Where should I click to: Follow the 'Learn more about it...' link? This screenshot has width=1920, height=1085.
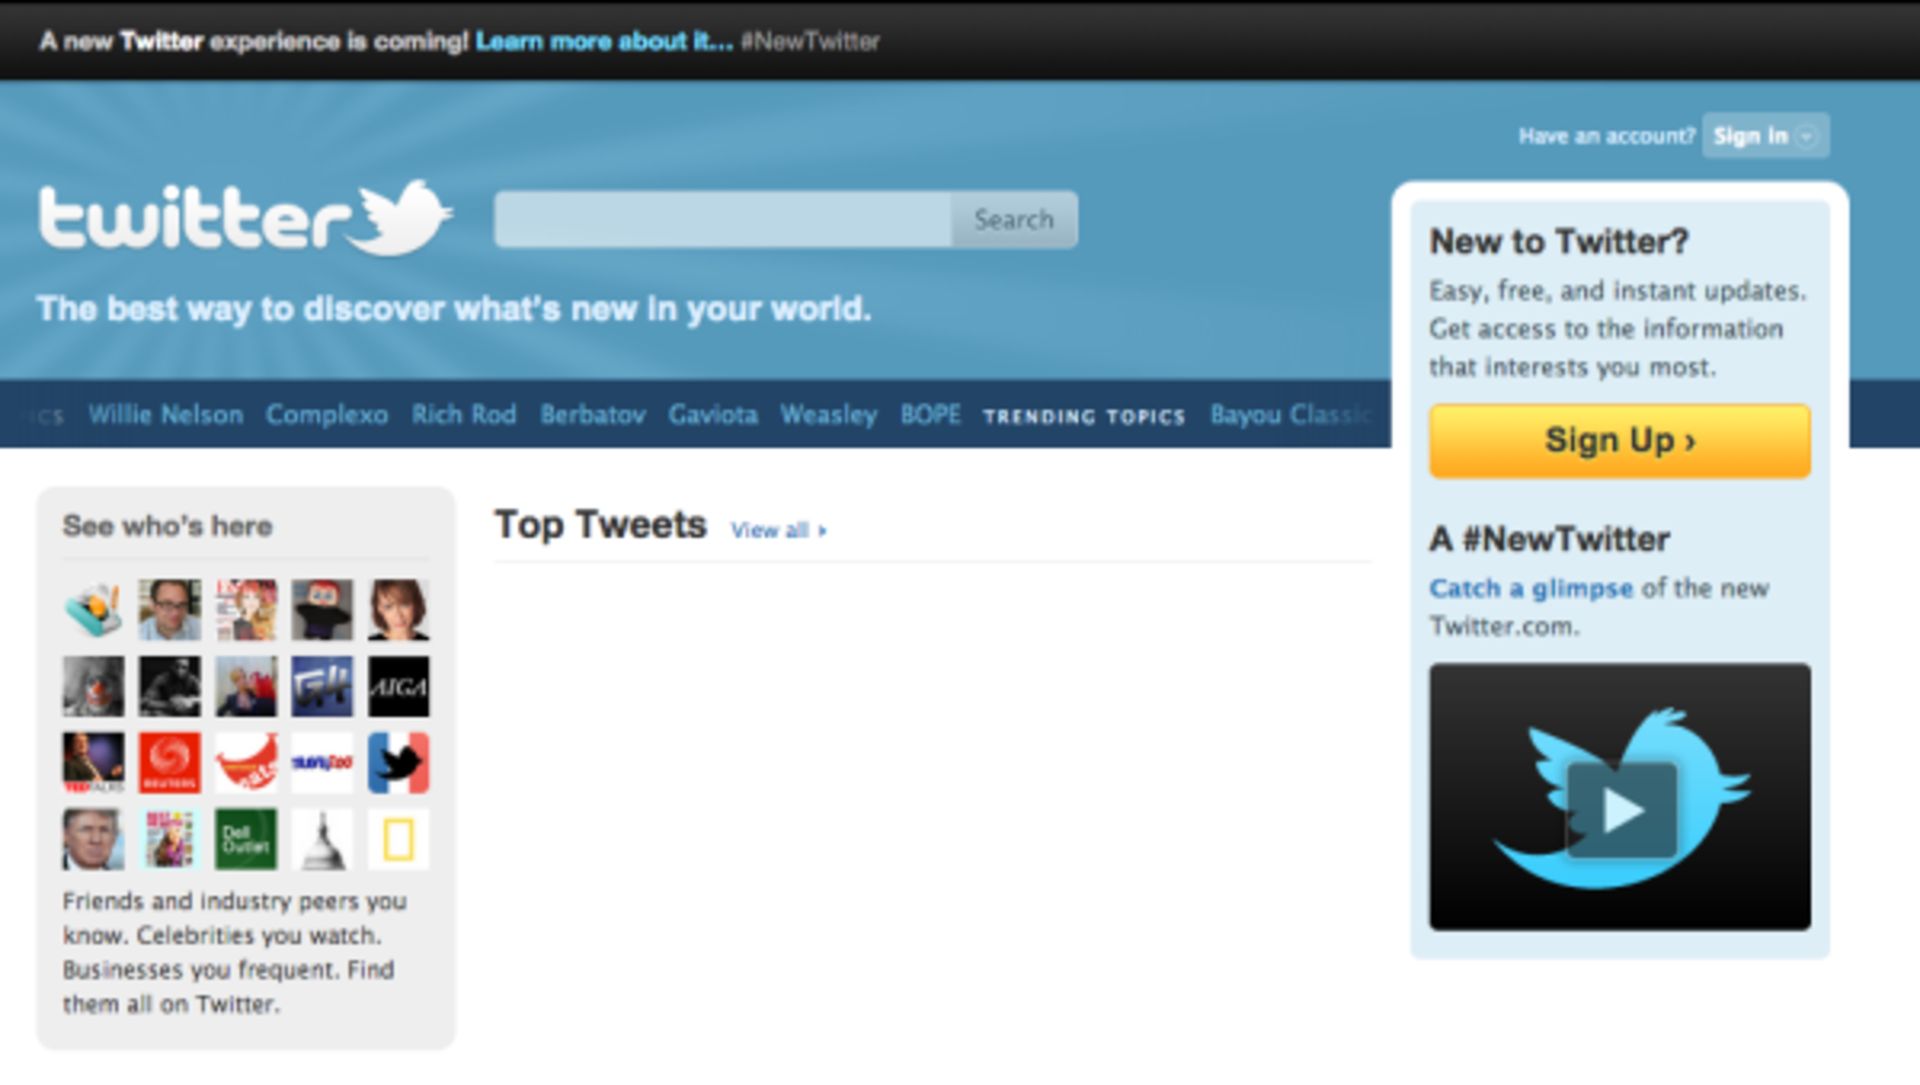click(604, 41)
